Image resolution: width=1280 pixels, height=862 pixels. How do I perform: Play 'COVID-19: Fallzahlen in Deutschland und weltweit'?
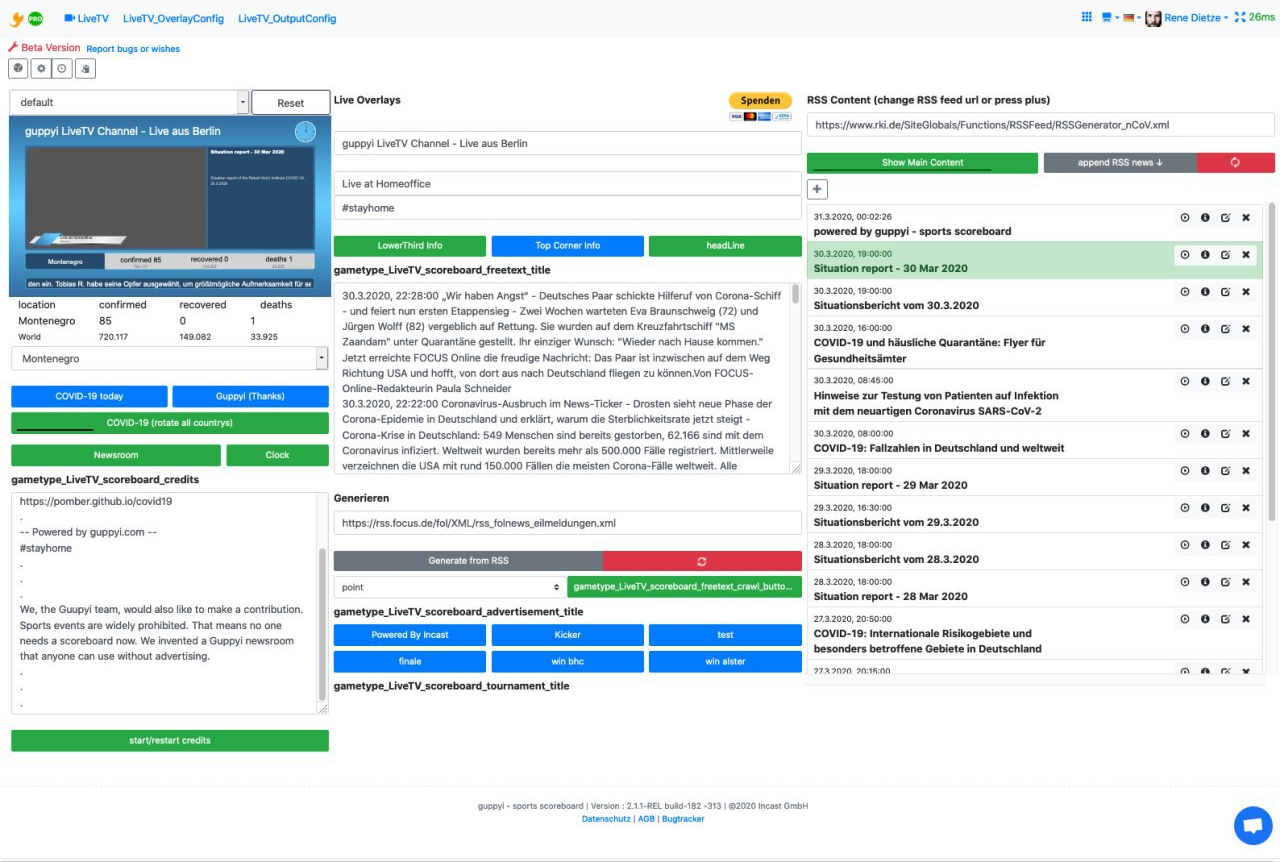coord(1185,434)
